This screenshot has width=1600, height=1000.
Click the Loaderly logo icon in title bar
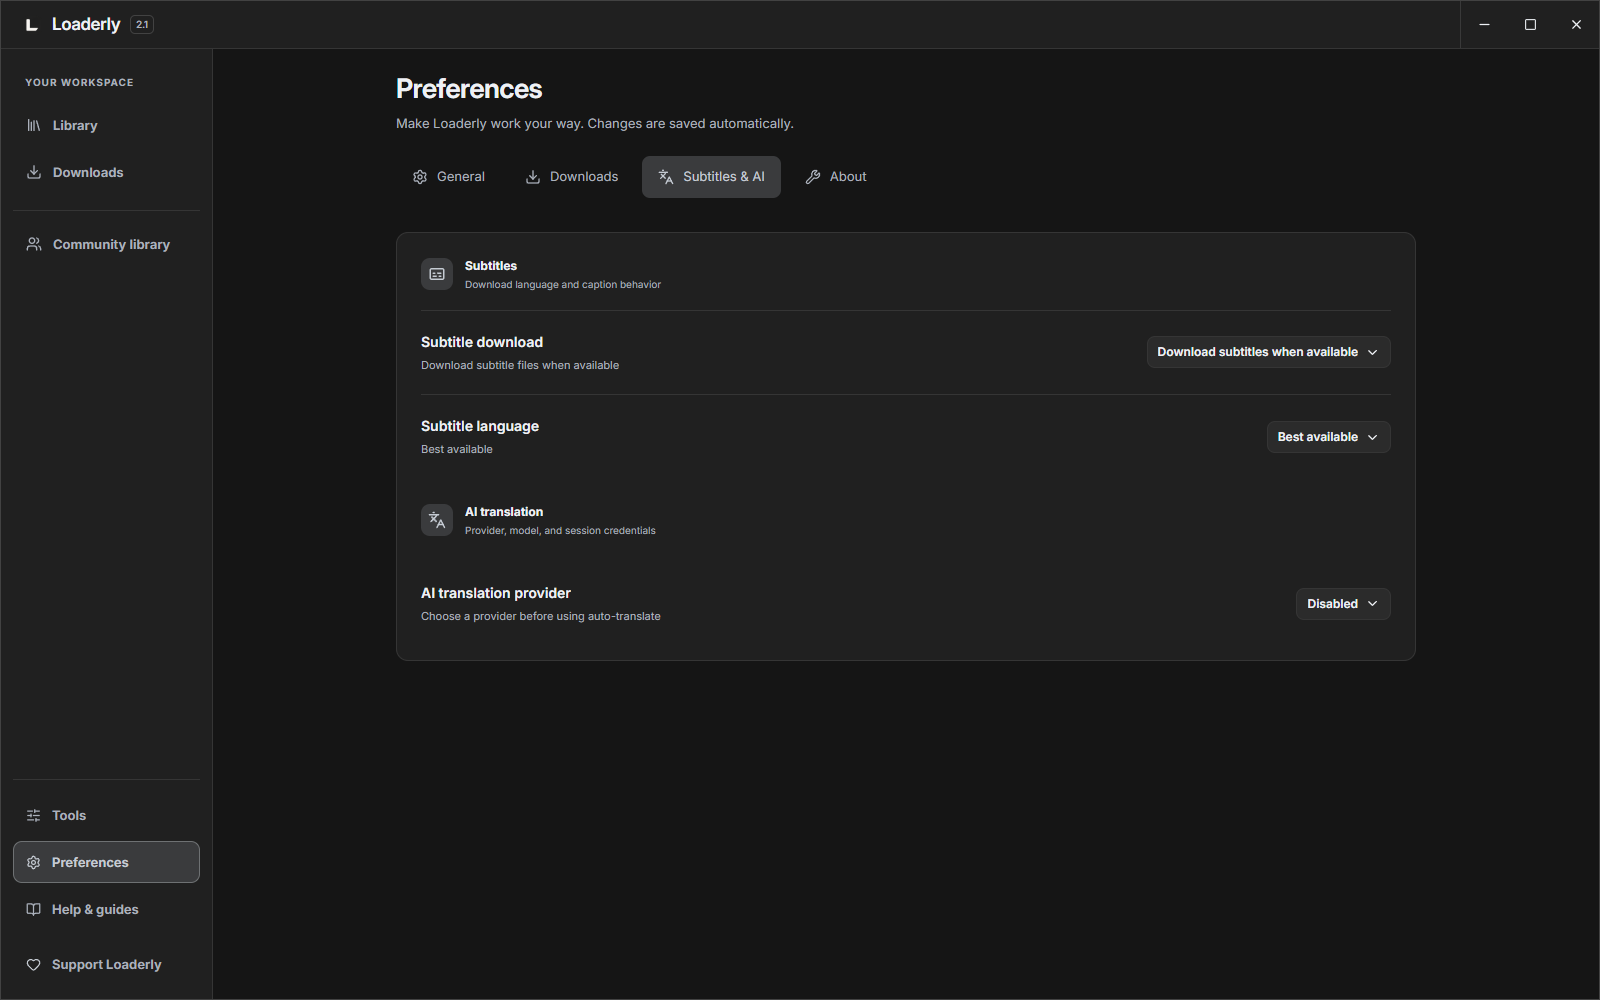pyautogui.click(x=32, y=25)
